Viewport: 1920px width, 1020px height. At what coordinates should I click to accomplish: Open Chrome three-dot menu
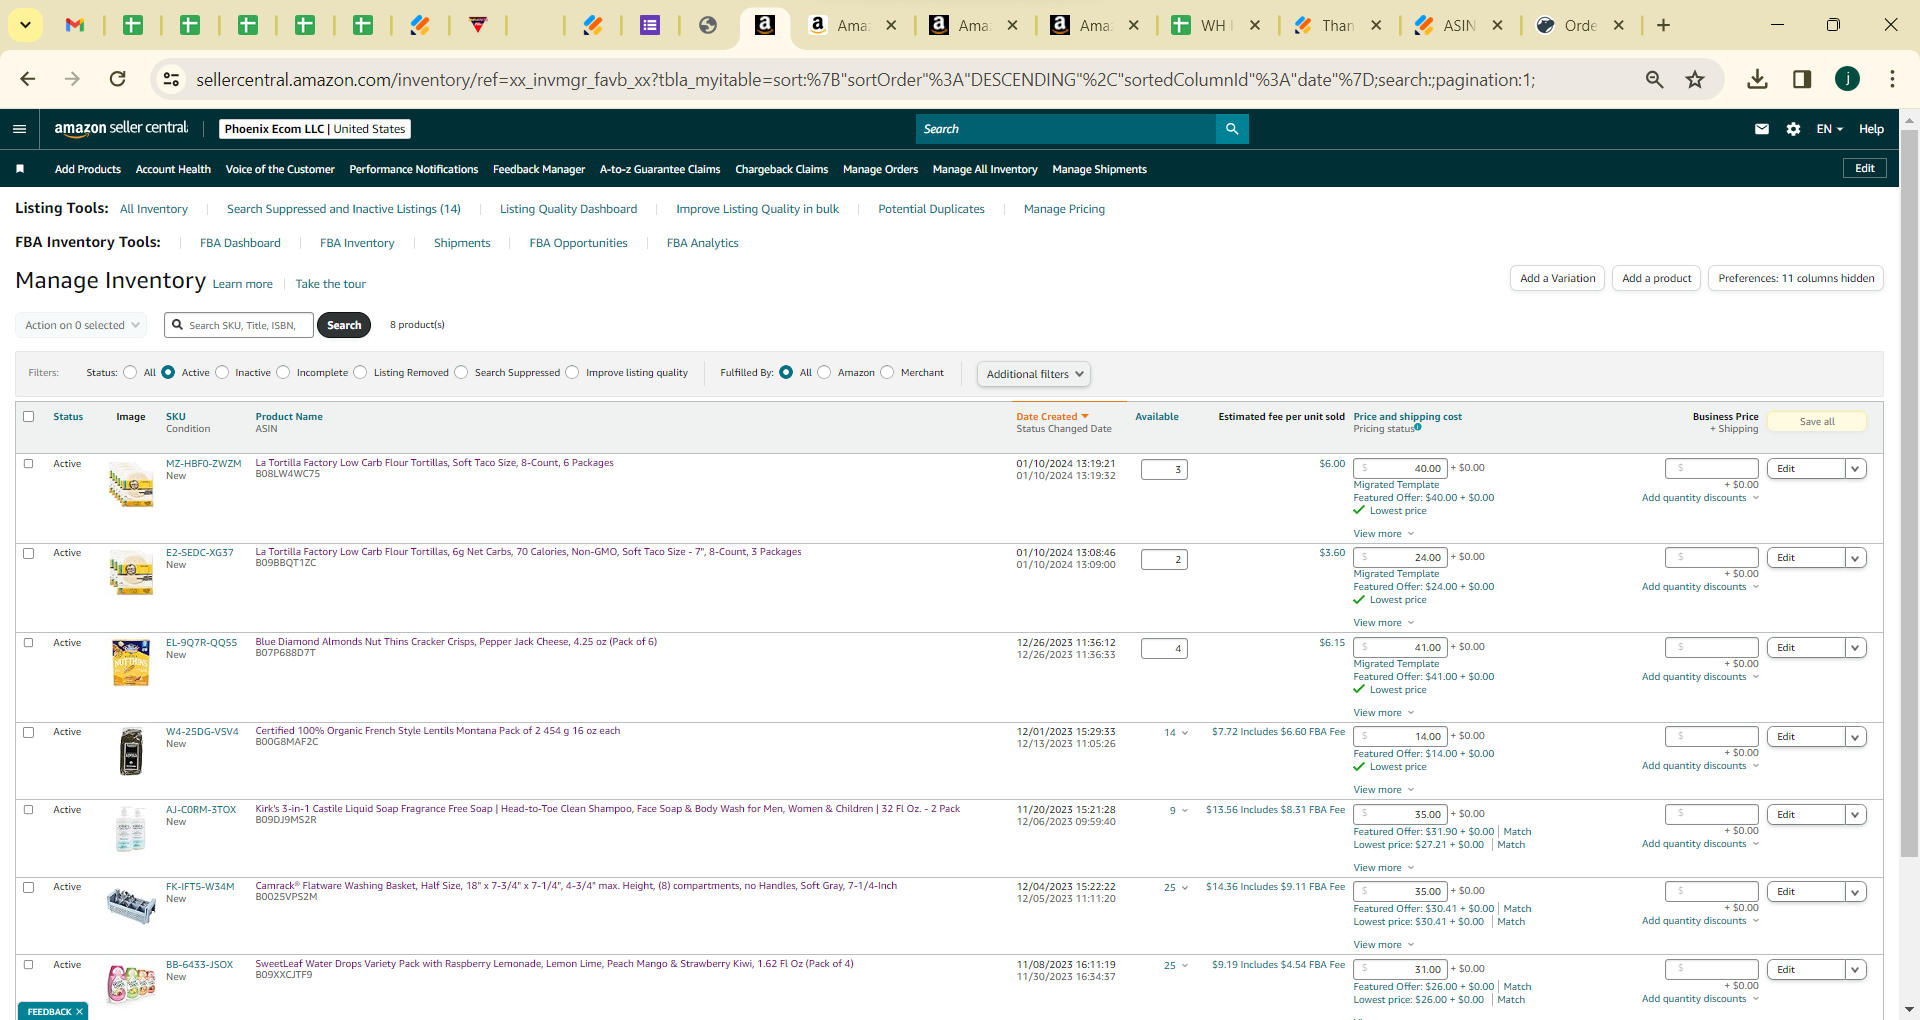(1892, 79)
